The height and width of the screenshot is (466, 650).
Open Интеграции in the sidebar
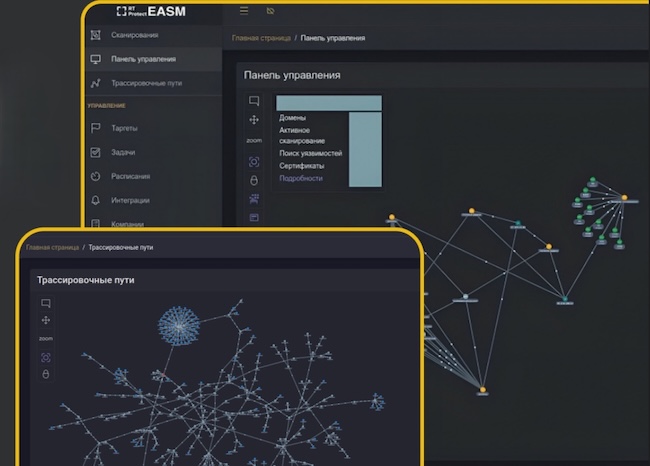(153, 200)
